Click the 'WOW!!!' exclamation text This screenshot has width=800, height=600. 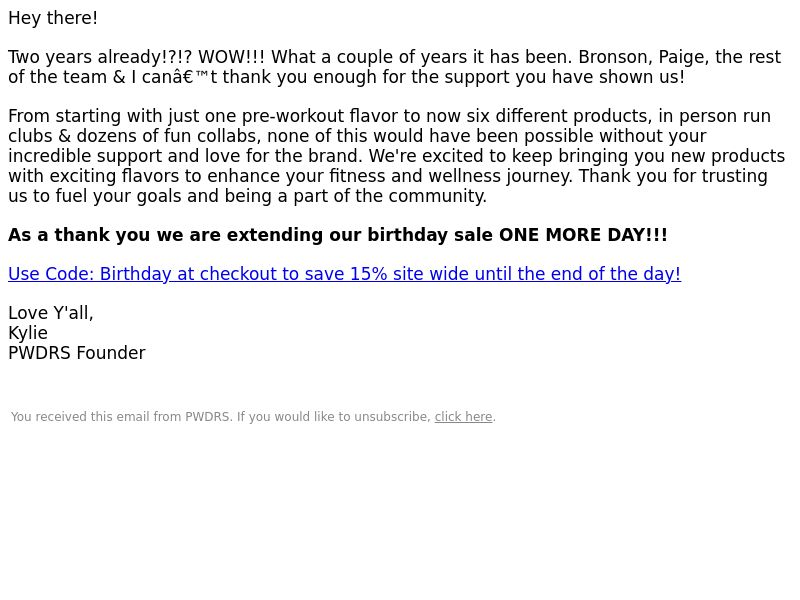tap(232, 57)
